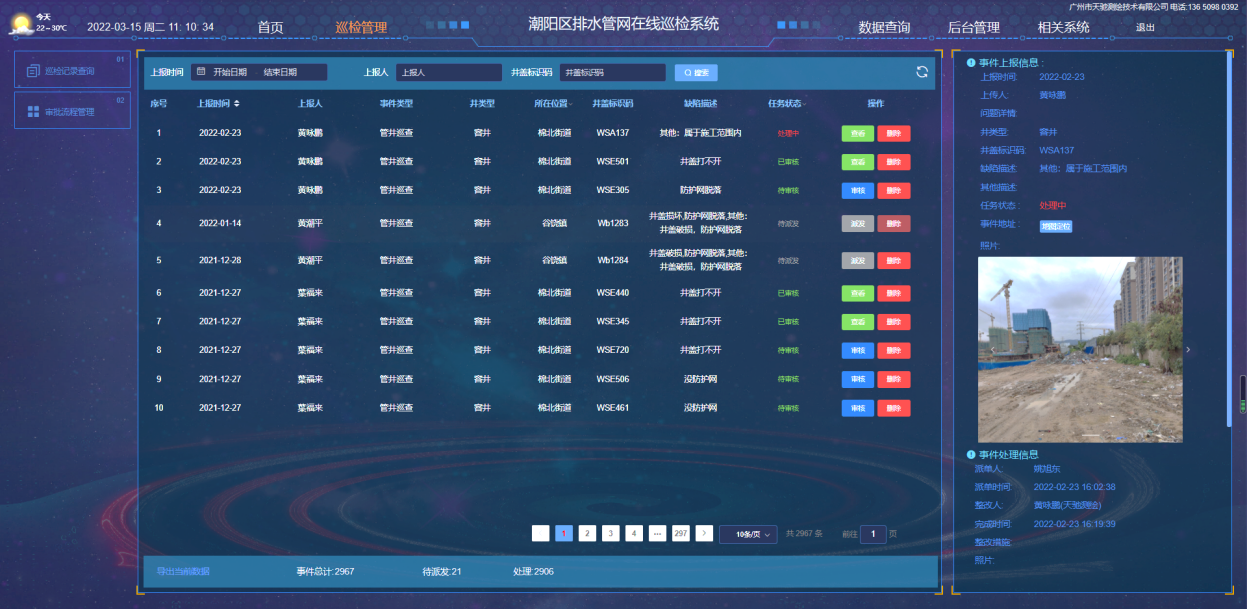
Task: Expand the 任务状态 column filter
Action: tap(804, 104)
